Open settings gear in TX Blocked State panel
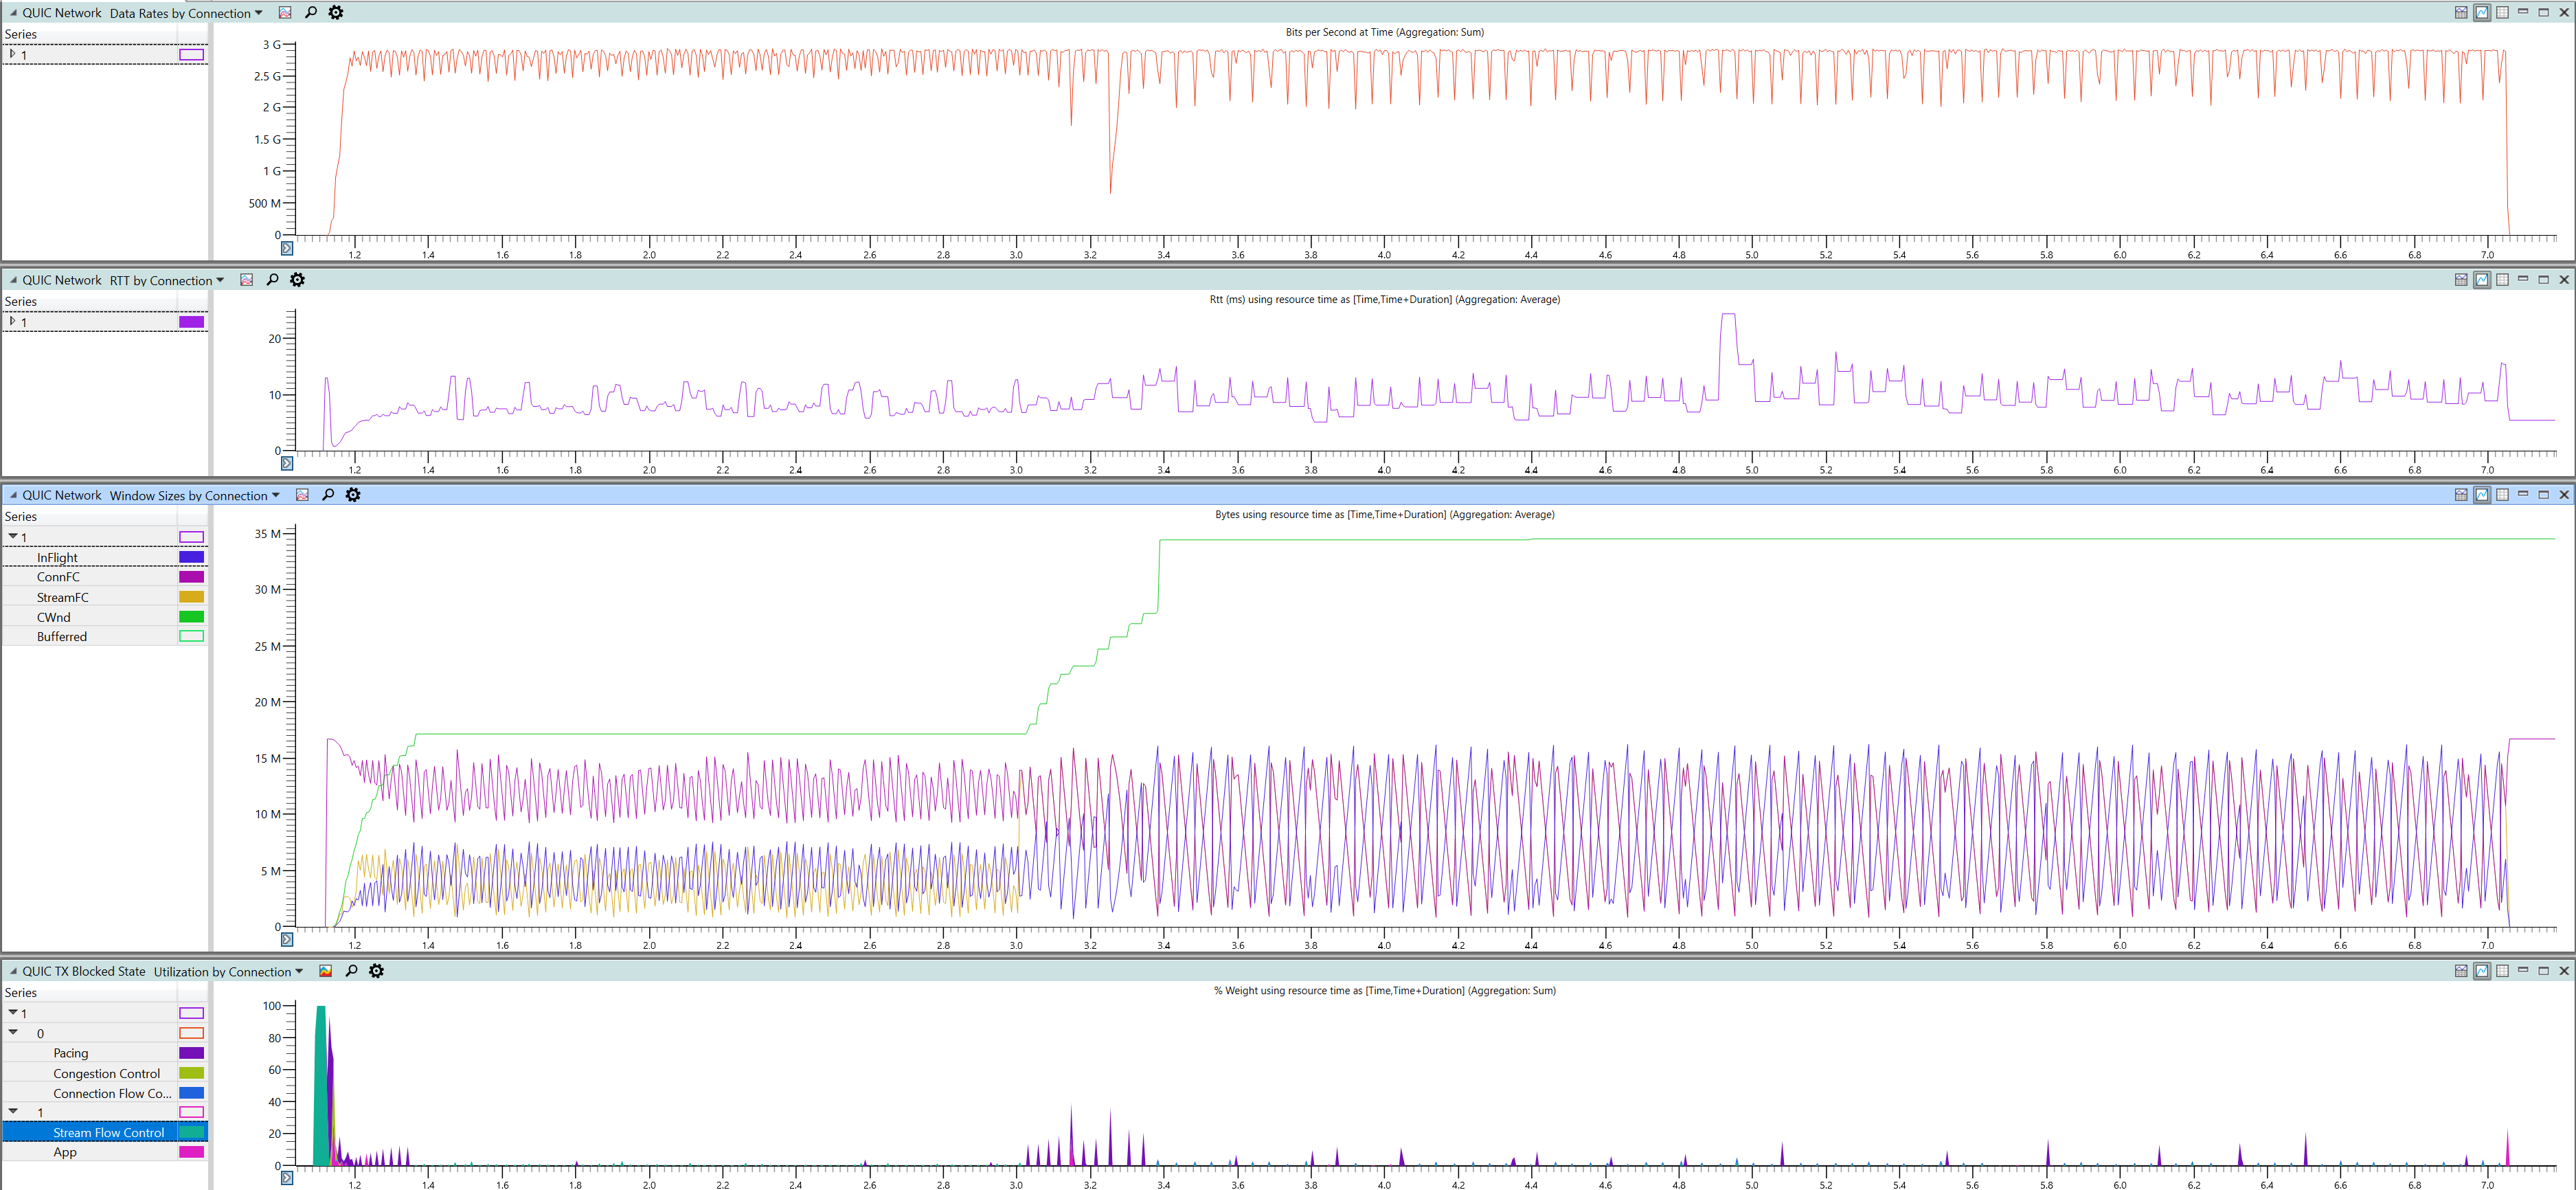 [x=376, y=971]
